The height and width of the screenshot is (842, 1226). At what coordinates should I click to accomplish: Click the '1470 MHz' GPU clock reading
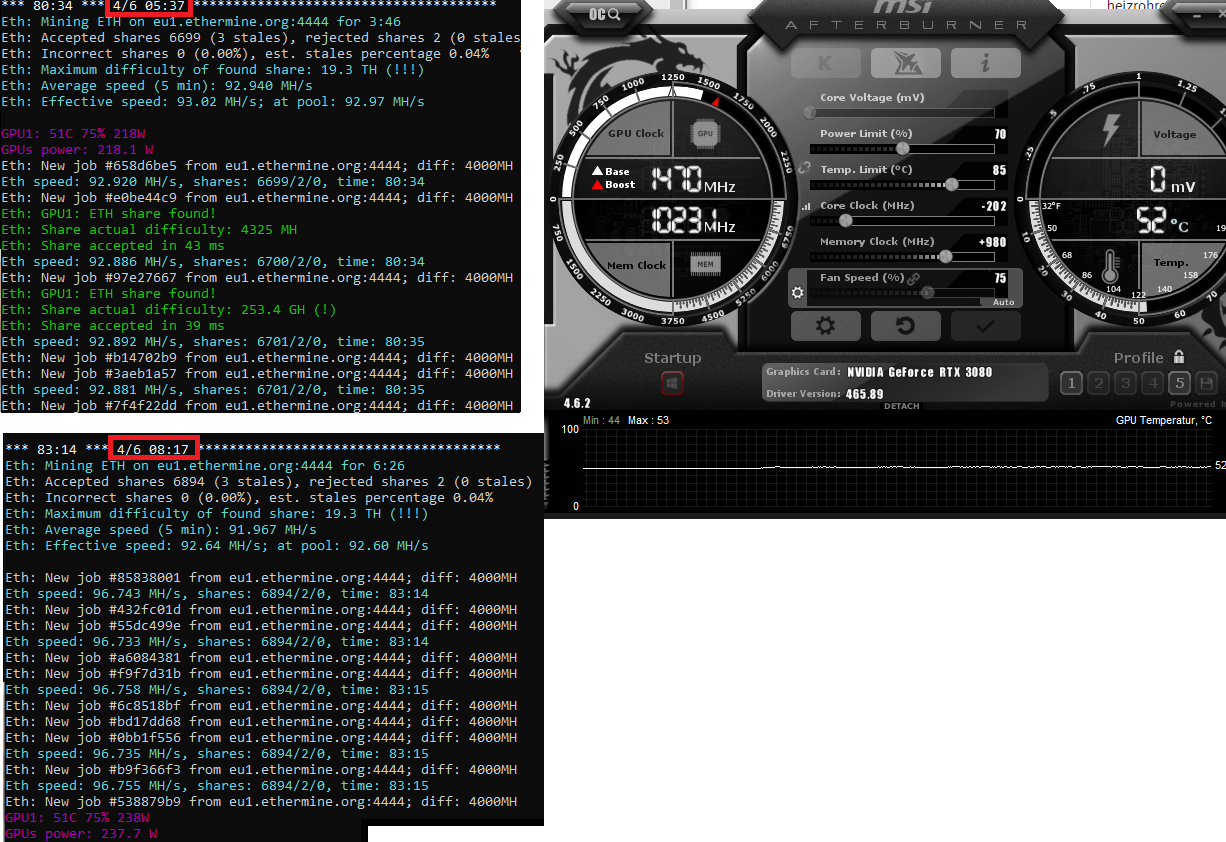693,181
